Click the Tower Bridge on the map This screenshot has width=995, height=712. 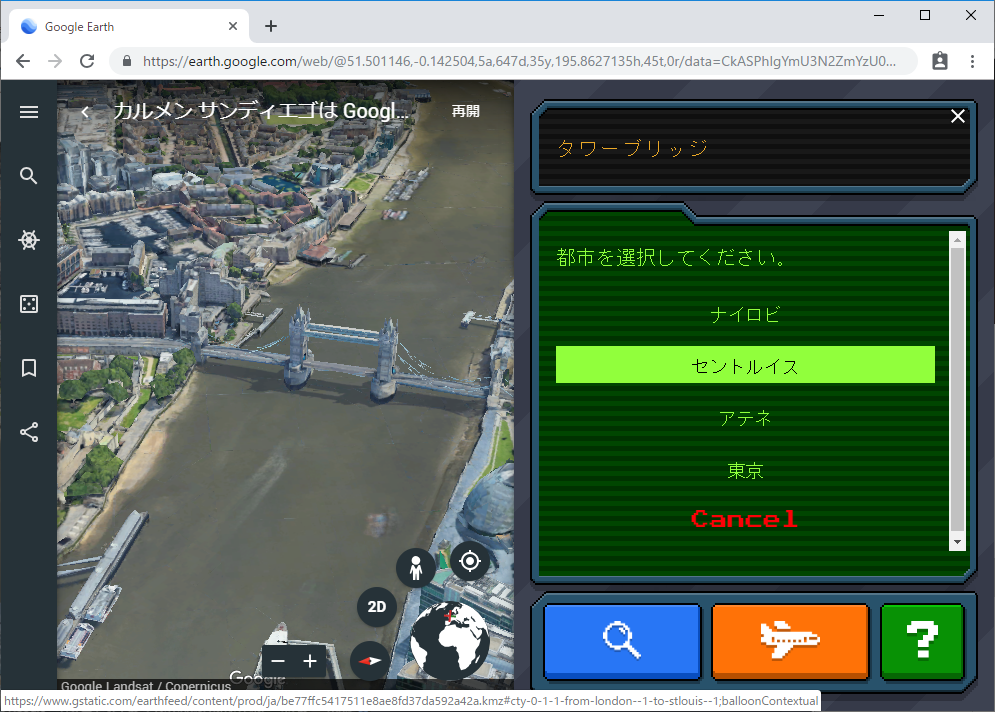click(343, 352)
